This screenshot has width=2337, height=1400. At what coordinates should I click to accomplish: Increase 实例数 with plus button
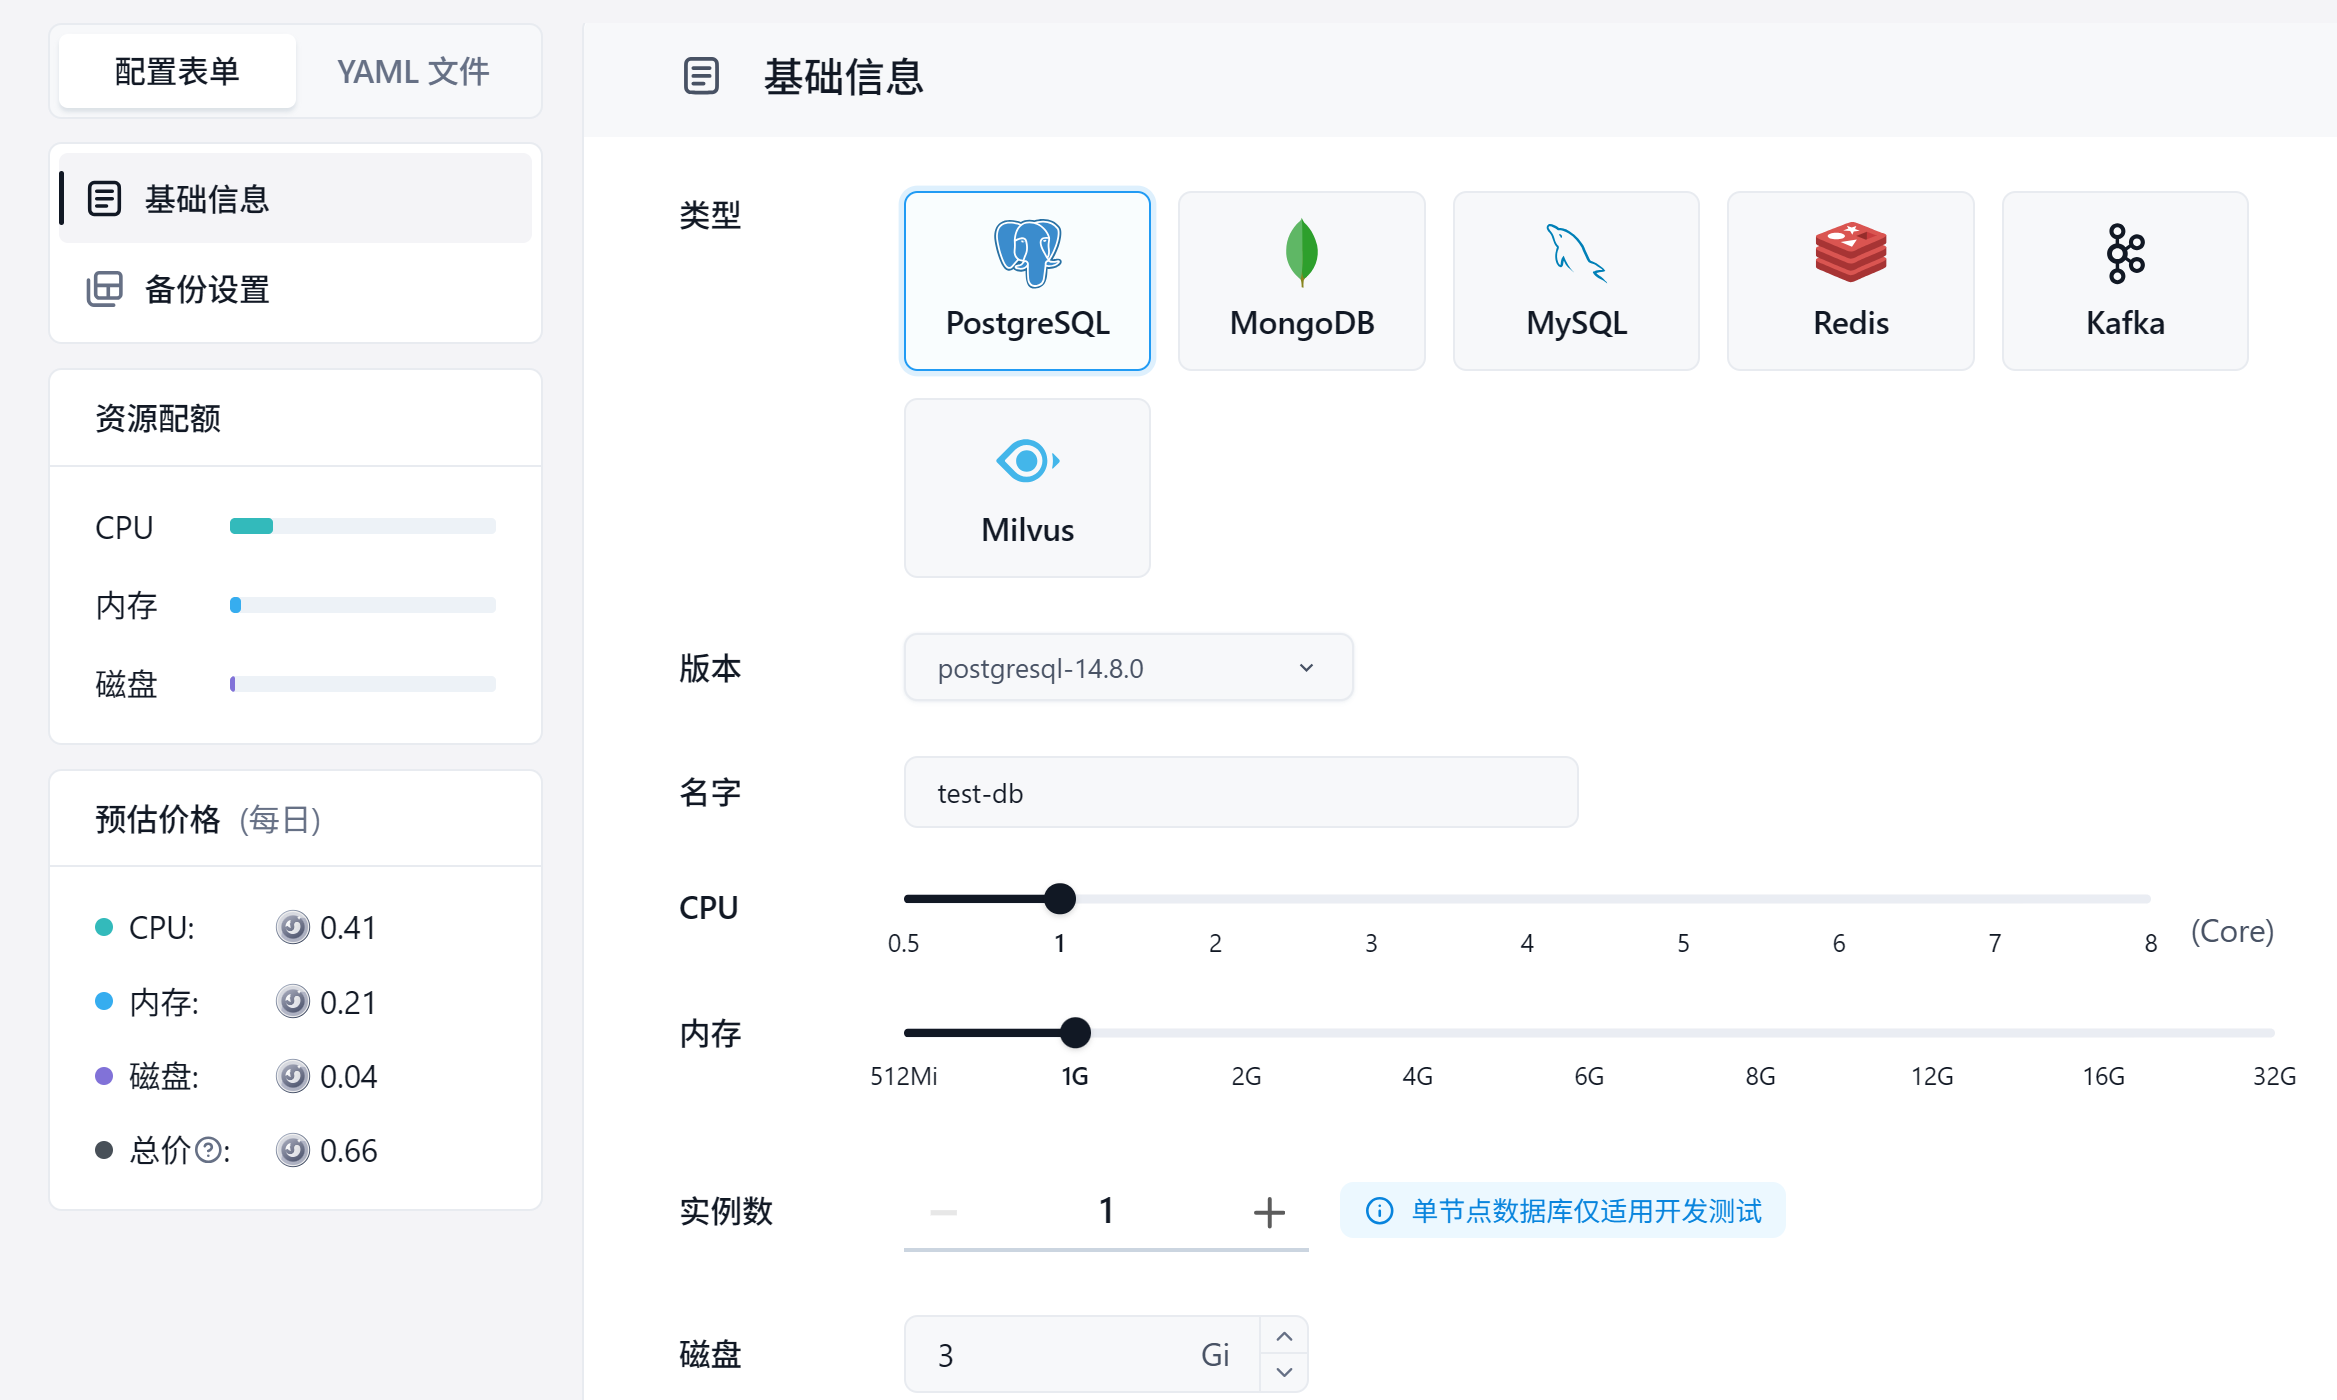[x=1269, y=1212]
